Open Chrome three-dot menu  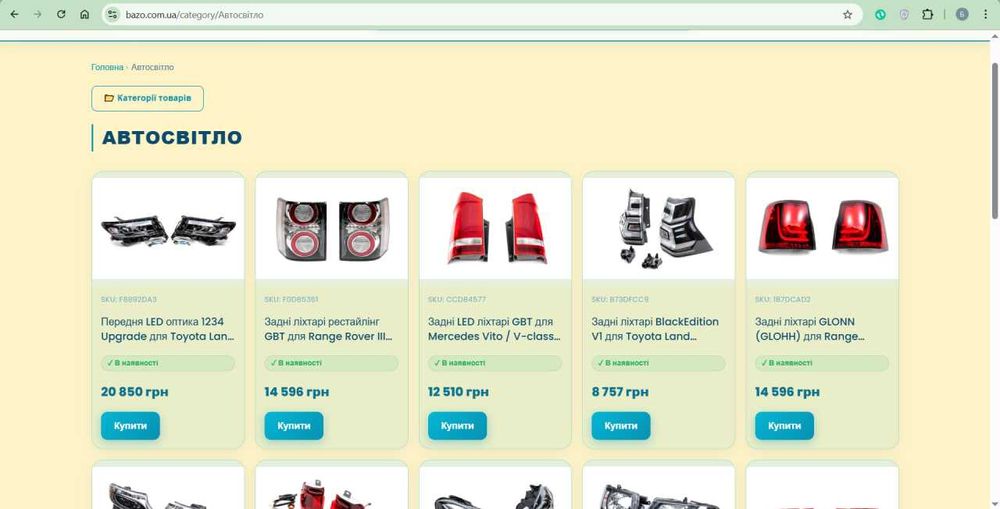986,15
